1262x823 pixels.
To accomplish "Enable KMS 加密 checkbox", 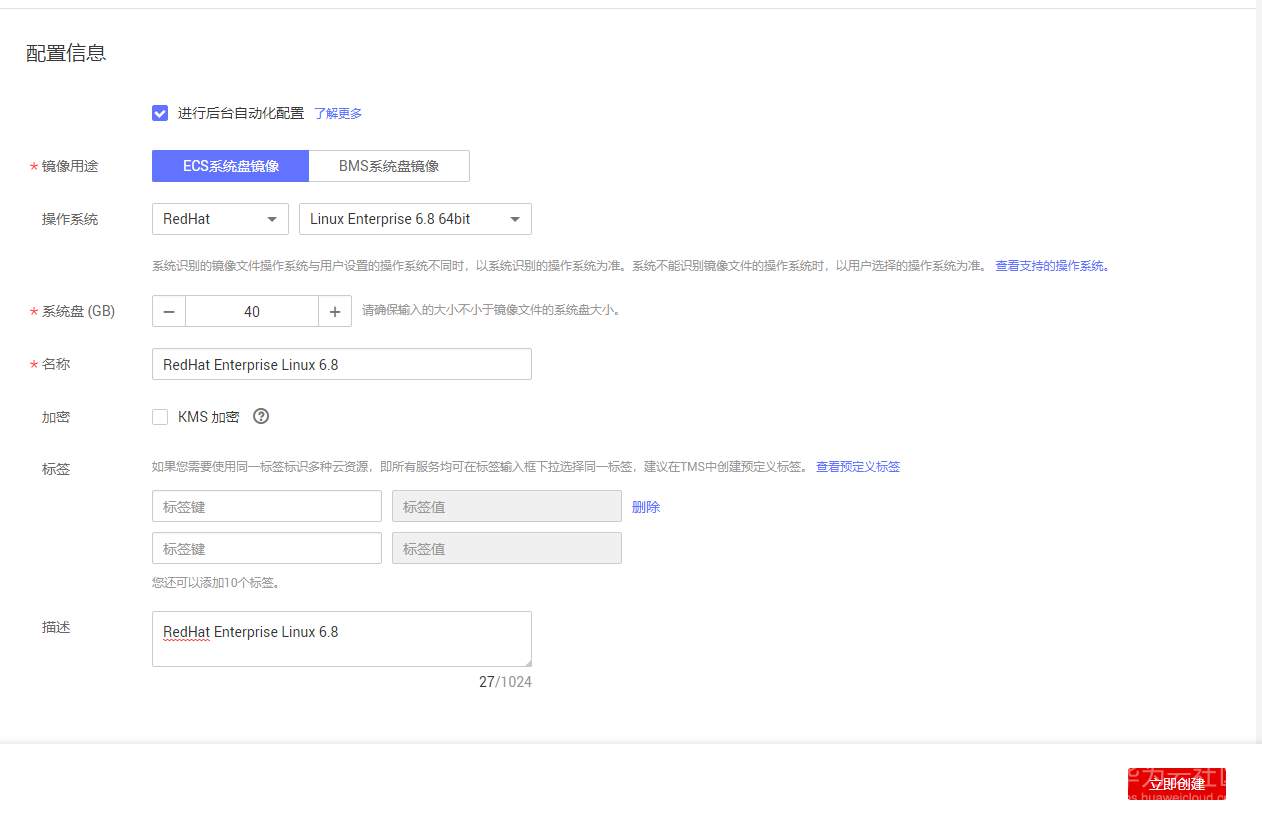I will 160,416.
